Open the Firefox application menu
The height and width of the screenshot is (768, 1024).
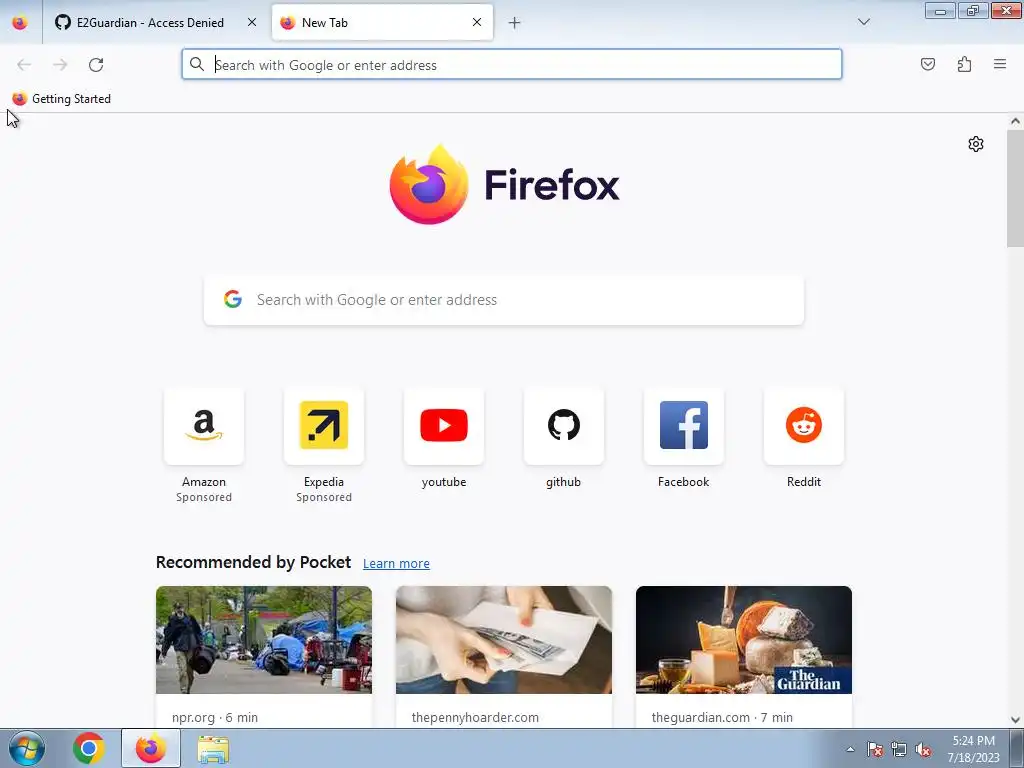coord(1000,64)
